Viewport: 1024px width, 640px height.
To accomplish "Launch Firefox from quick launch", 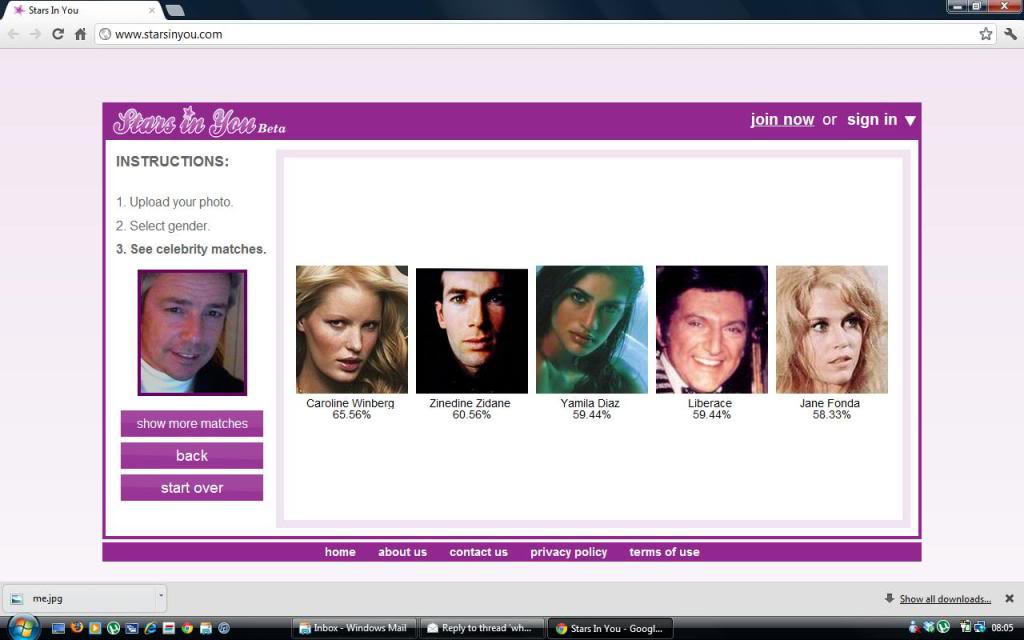I will tap(76, 627).
